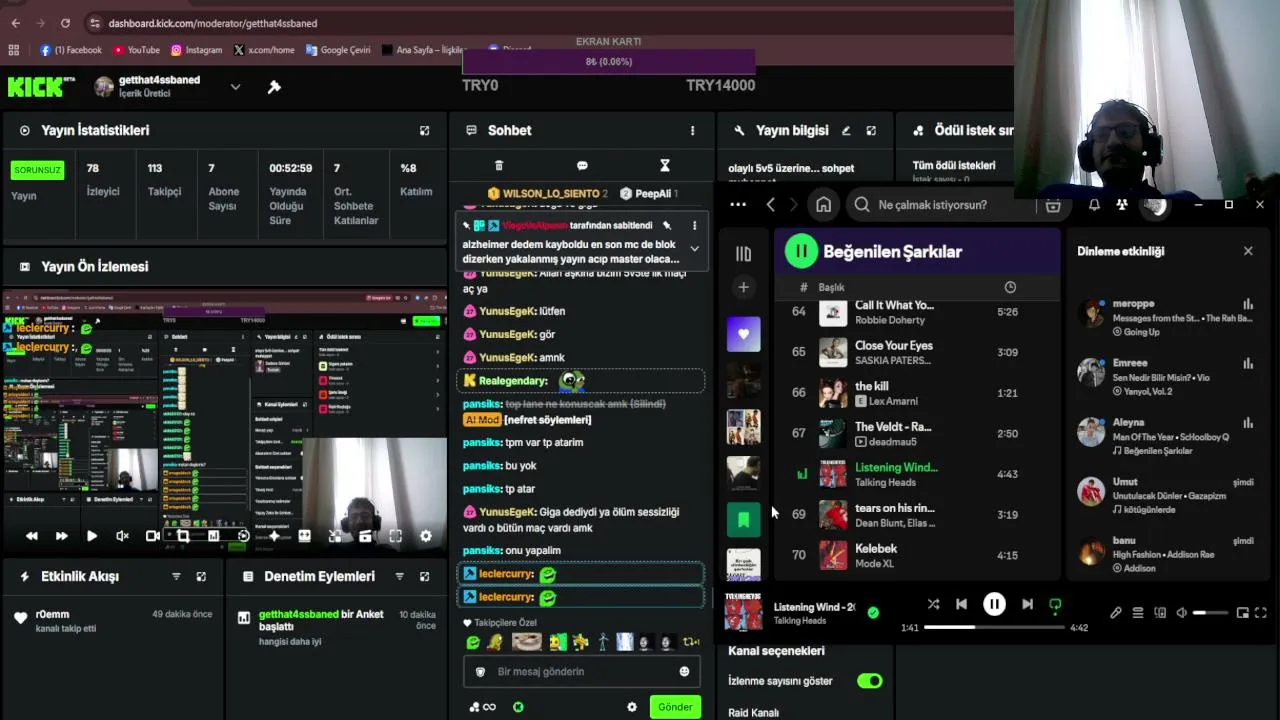Click the chat bubble mode icon
The width and height of the screenshot is (1280, 720).
tap(582, 166)
